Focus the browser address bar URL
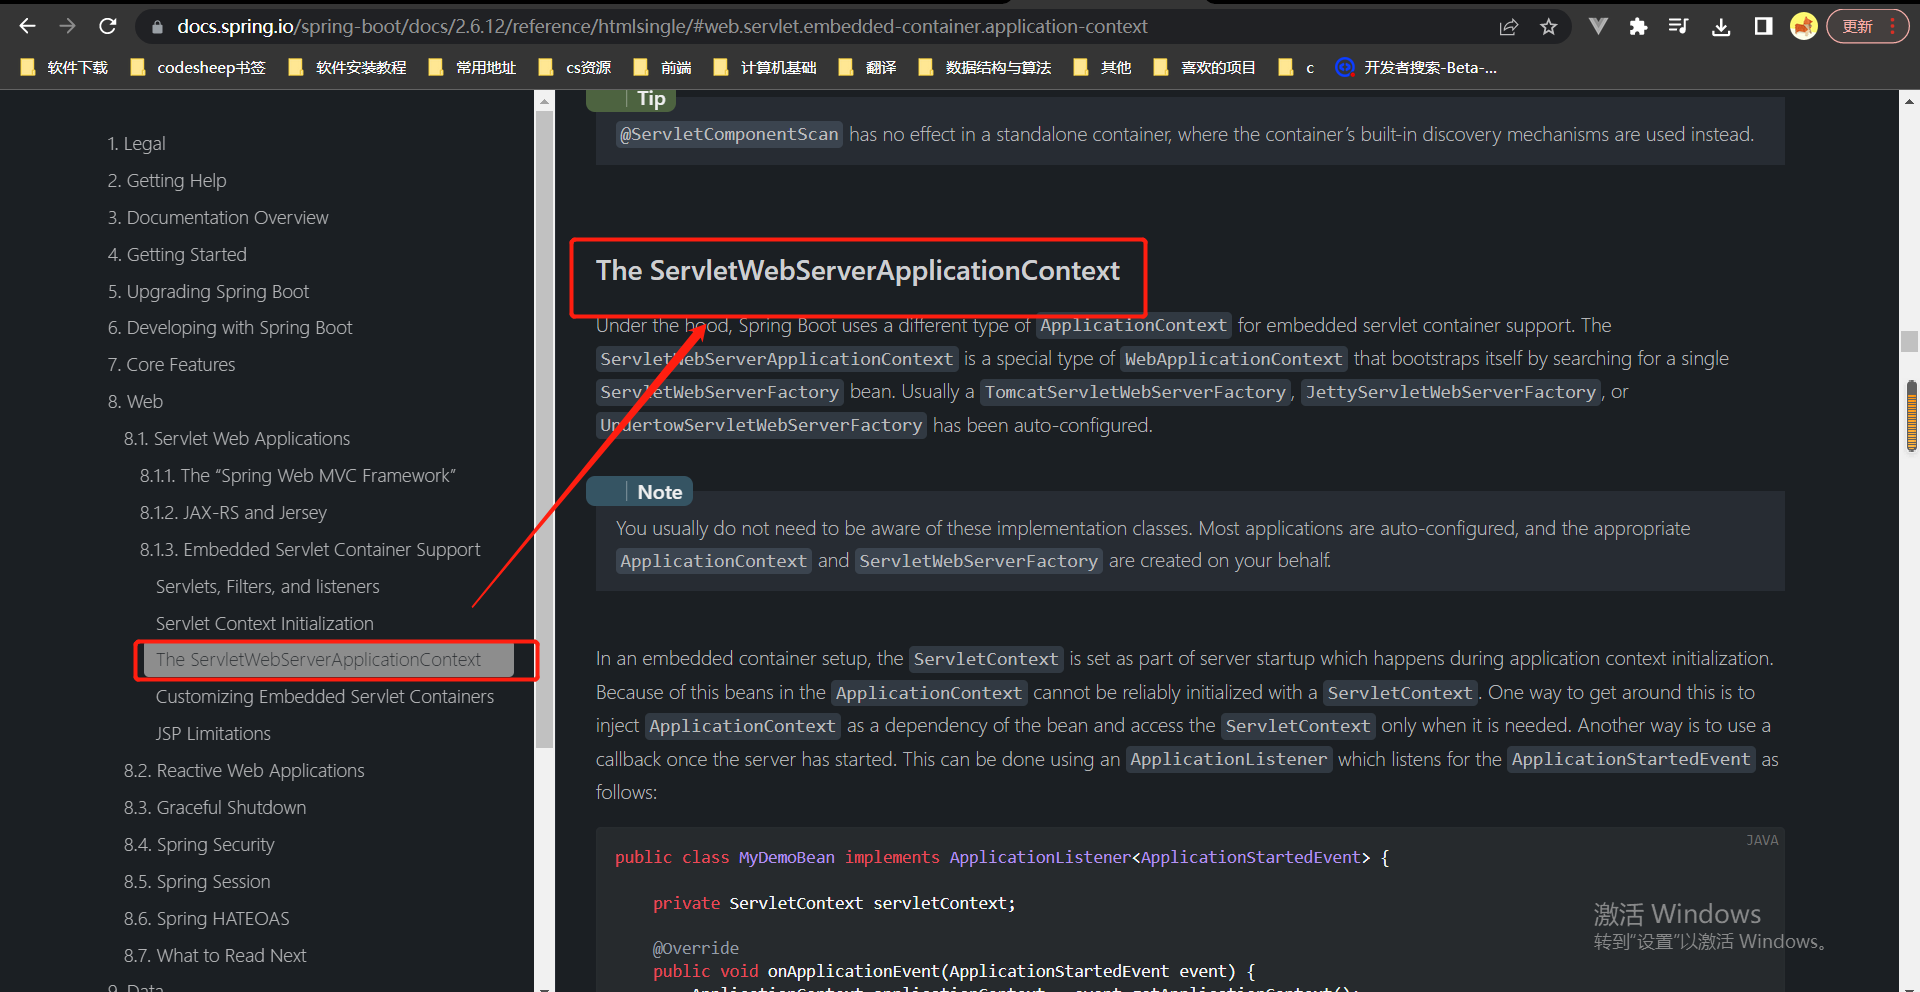Image resolution: width=1920 pixels, height=992 pixels. 662,27
